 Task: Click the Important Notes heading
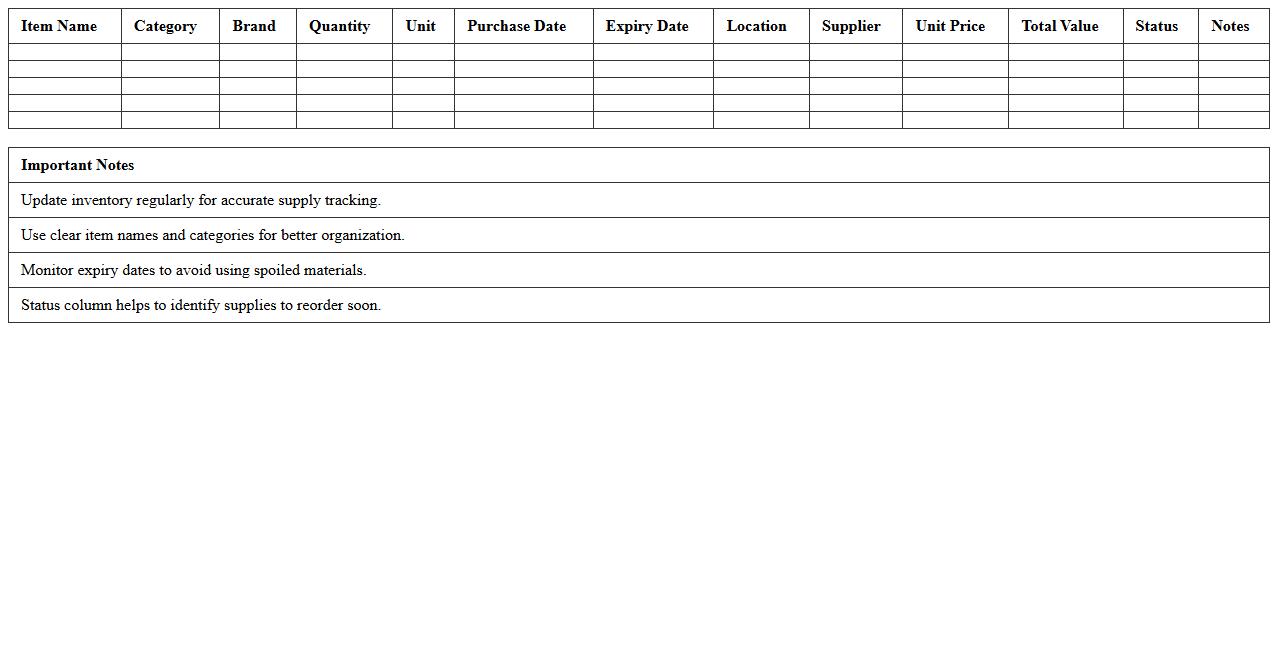tap(77, 165)
